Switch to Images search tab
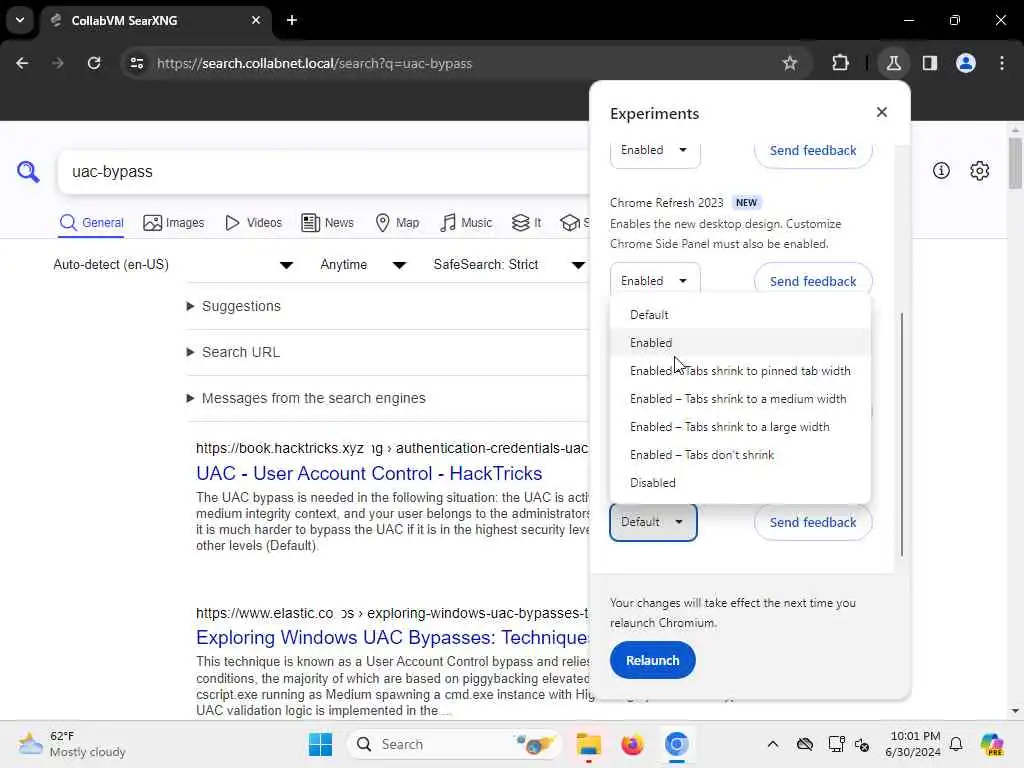Screen dimensions: 1024x768 (x=174, y=223)
